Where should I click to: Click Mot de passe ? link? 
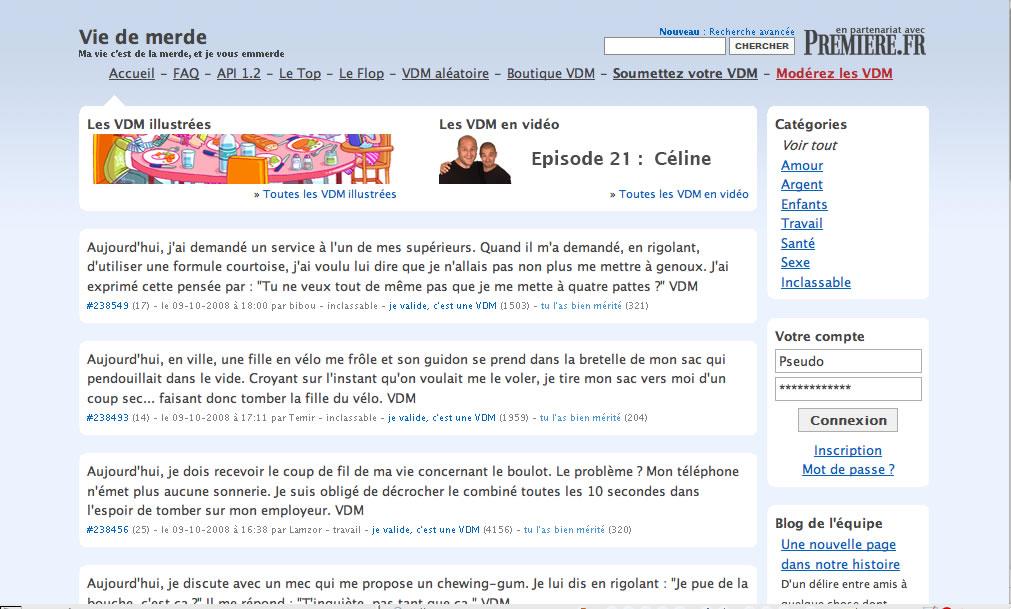coord(849,470)
